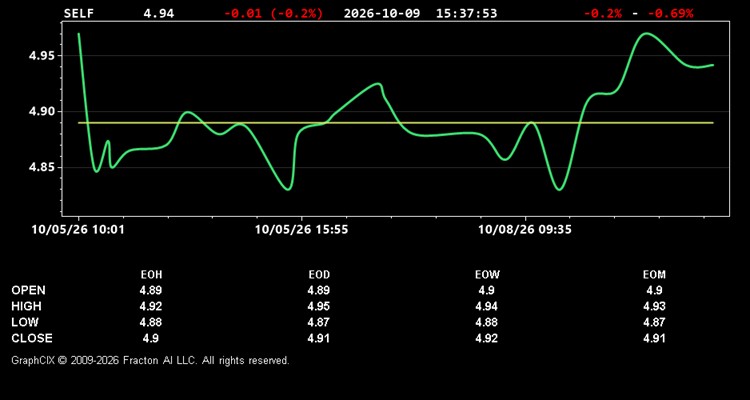Click the 10/05/26 15:55 axis label

point(301,230)
